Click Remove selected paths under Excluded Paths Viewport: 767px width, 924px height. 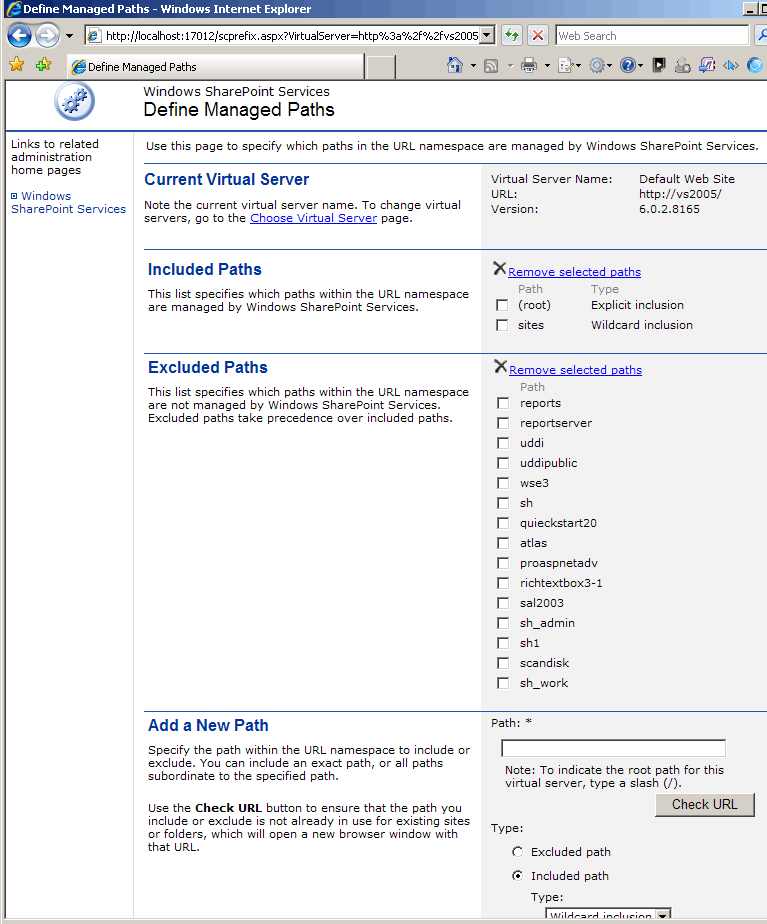(576, 369)
